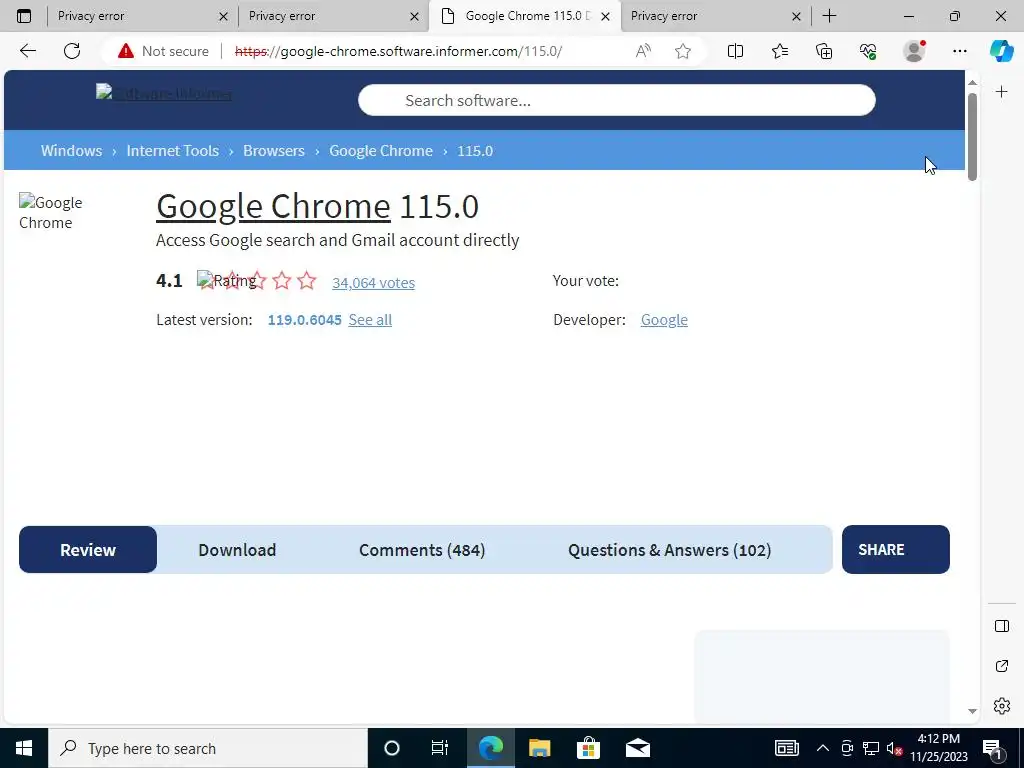Viewport: 1024px width, 768px height.
Task: Open tab actions menu icon
Action: click(24, 16)
